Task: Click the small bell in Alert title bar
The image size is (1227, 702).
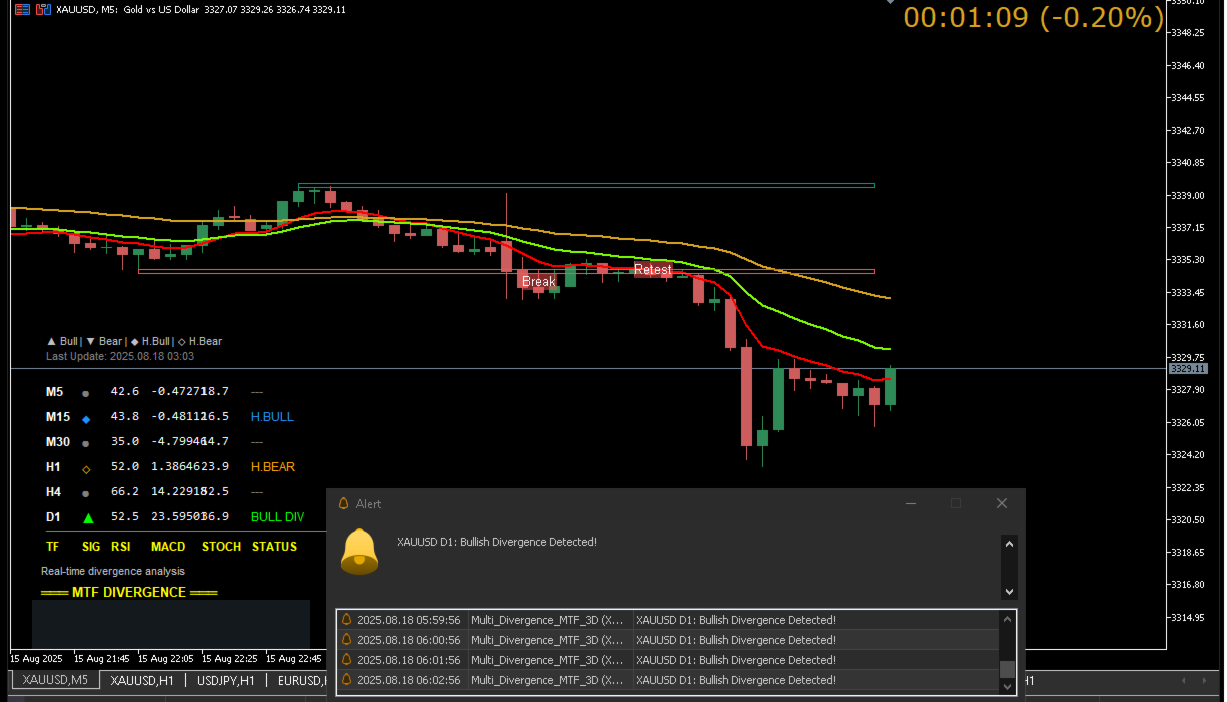Action: (x=343, y=504)
